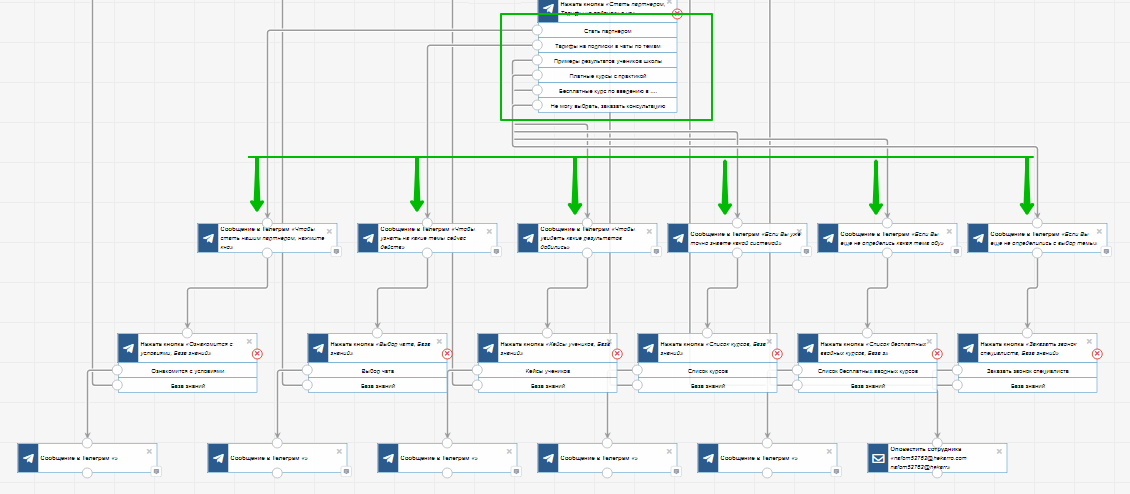Open comment icon on «Чтобы увидеть какие результаты» block

pyautogui.click(x=653, y=250)
